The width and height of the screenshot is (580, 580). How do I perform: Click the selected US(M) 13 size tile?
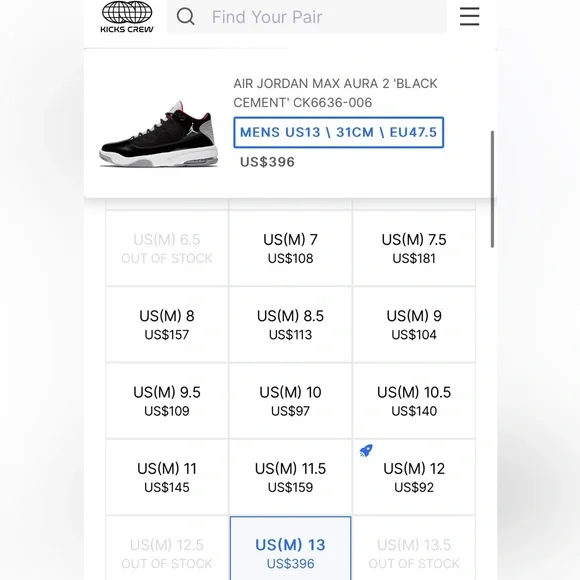(x=290, y=548)
